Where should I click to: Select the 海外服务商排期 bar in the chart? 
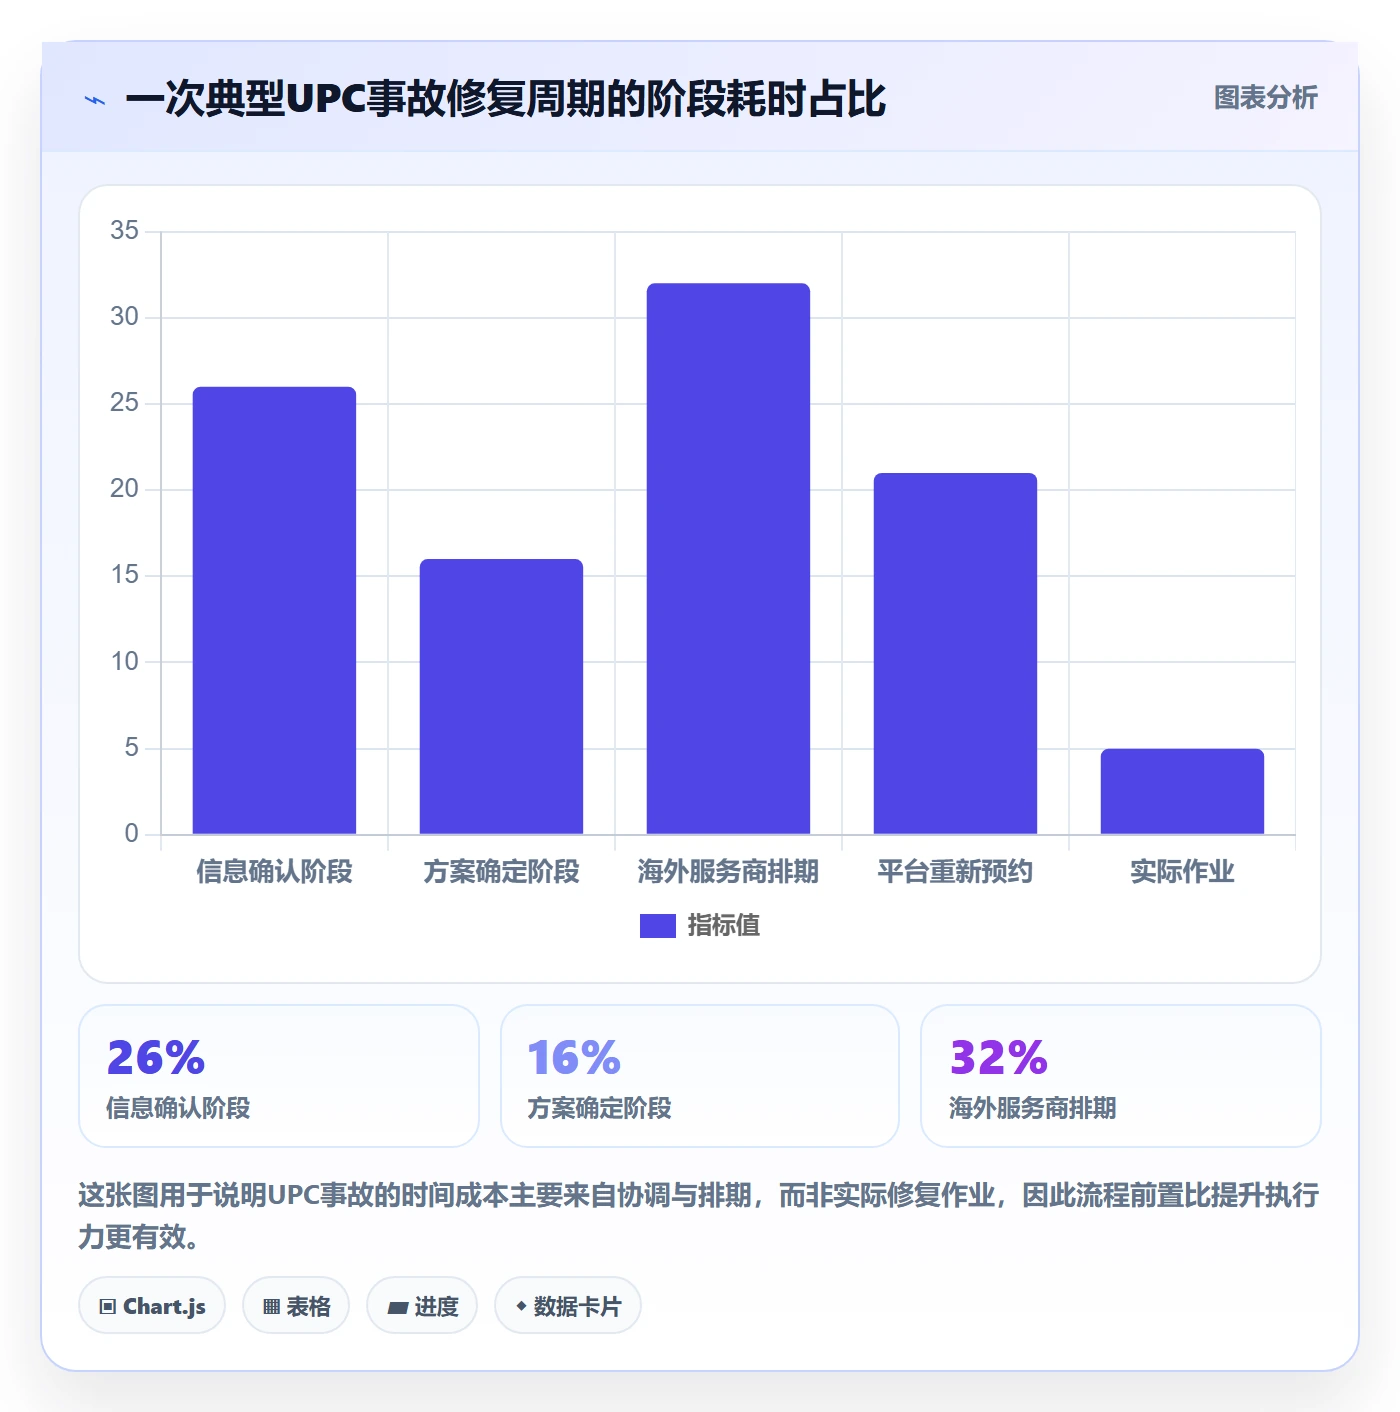[x=728, y=558]
